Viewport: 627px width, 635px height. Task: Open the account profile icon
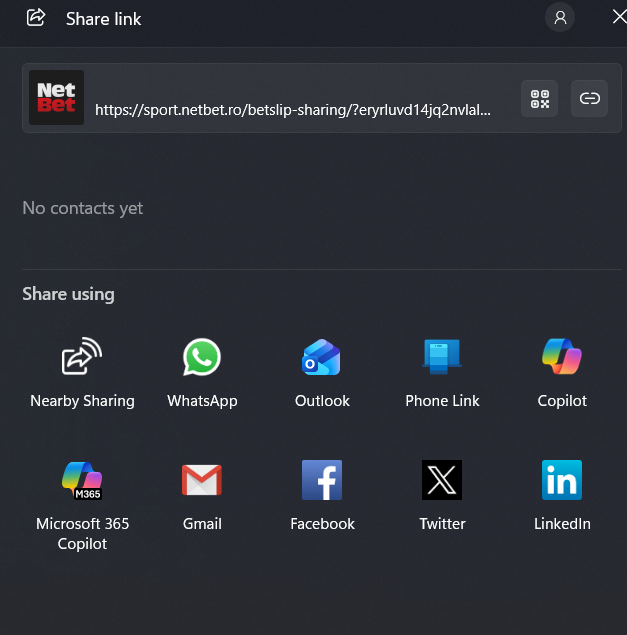tap(560, 17)
